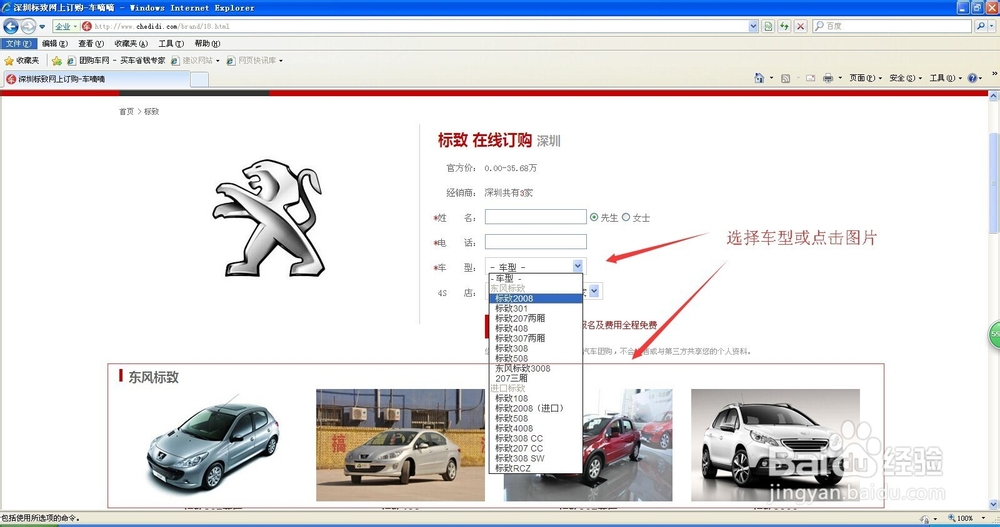Open the 网页快讯库 favorites dropdown
The height and width of the screenshot is (527, 1000).
(x=254, y=61)
